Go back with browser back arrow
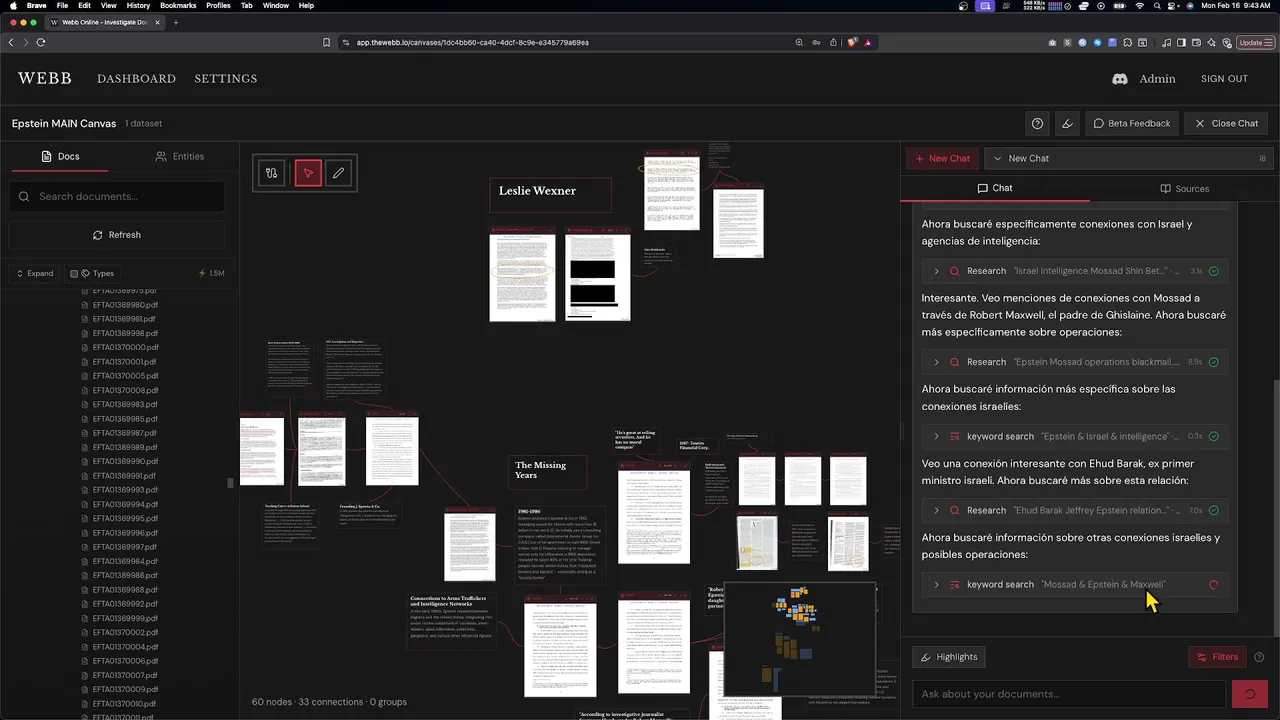Viewport: 1280px width, 720px height. point(11,43)
